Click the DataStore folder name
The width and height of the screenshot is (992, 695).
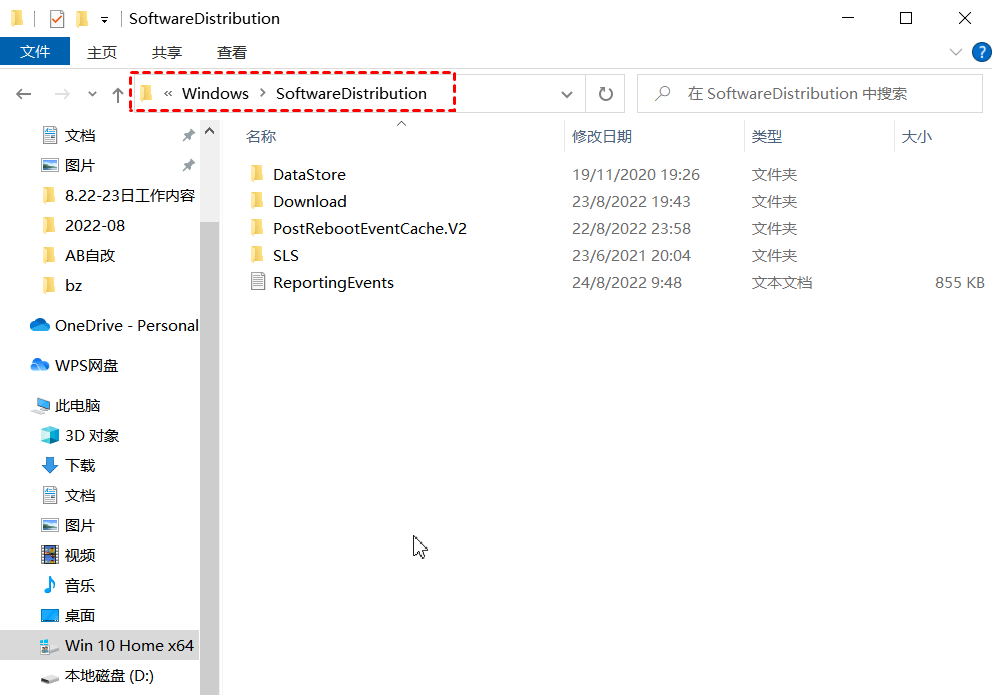[x=309, y=175]
